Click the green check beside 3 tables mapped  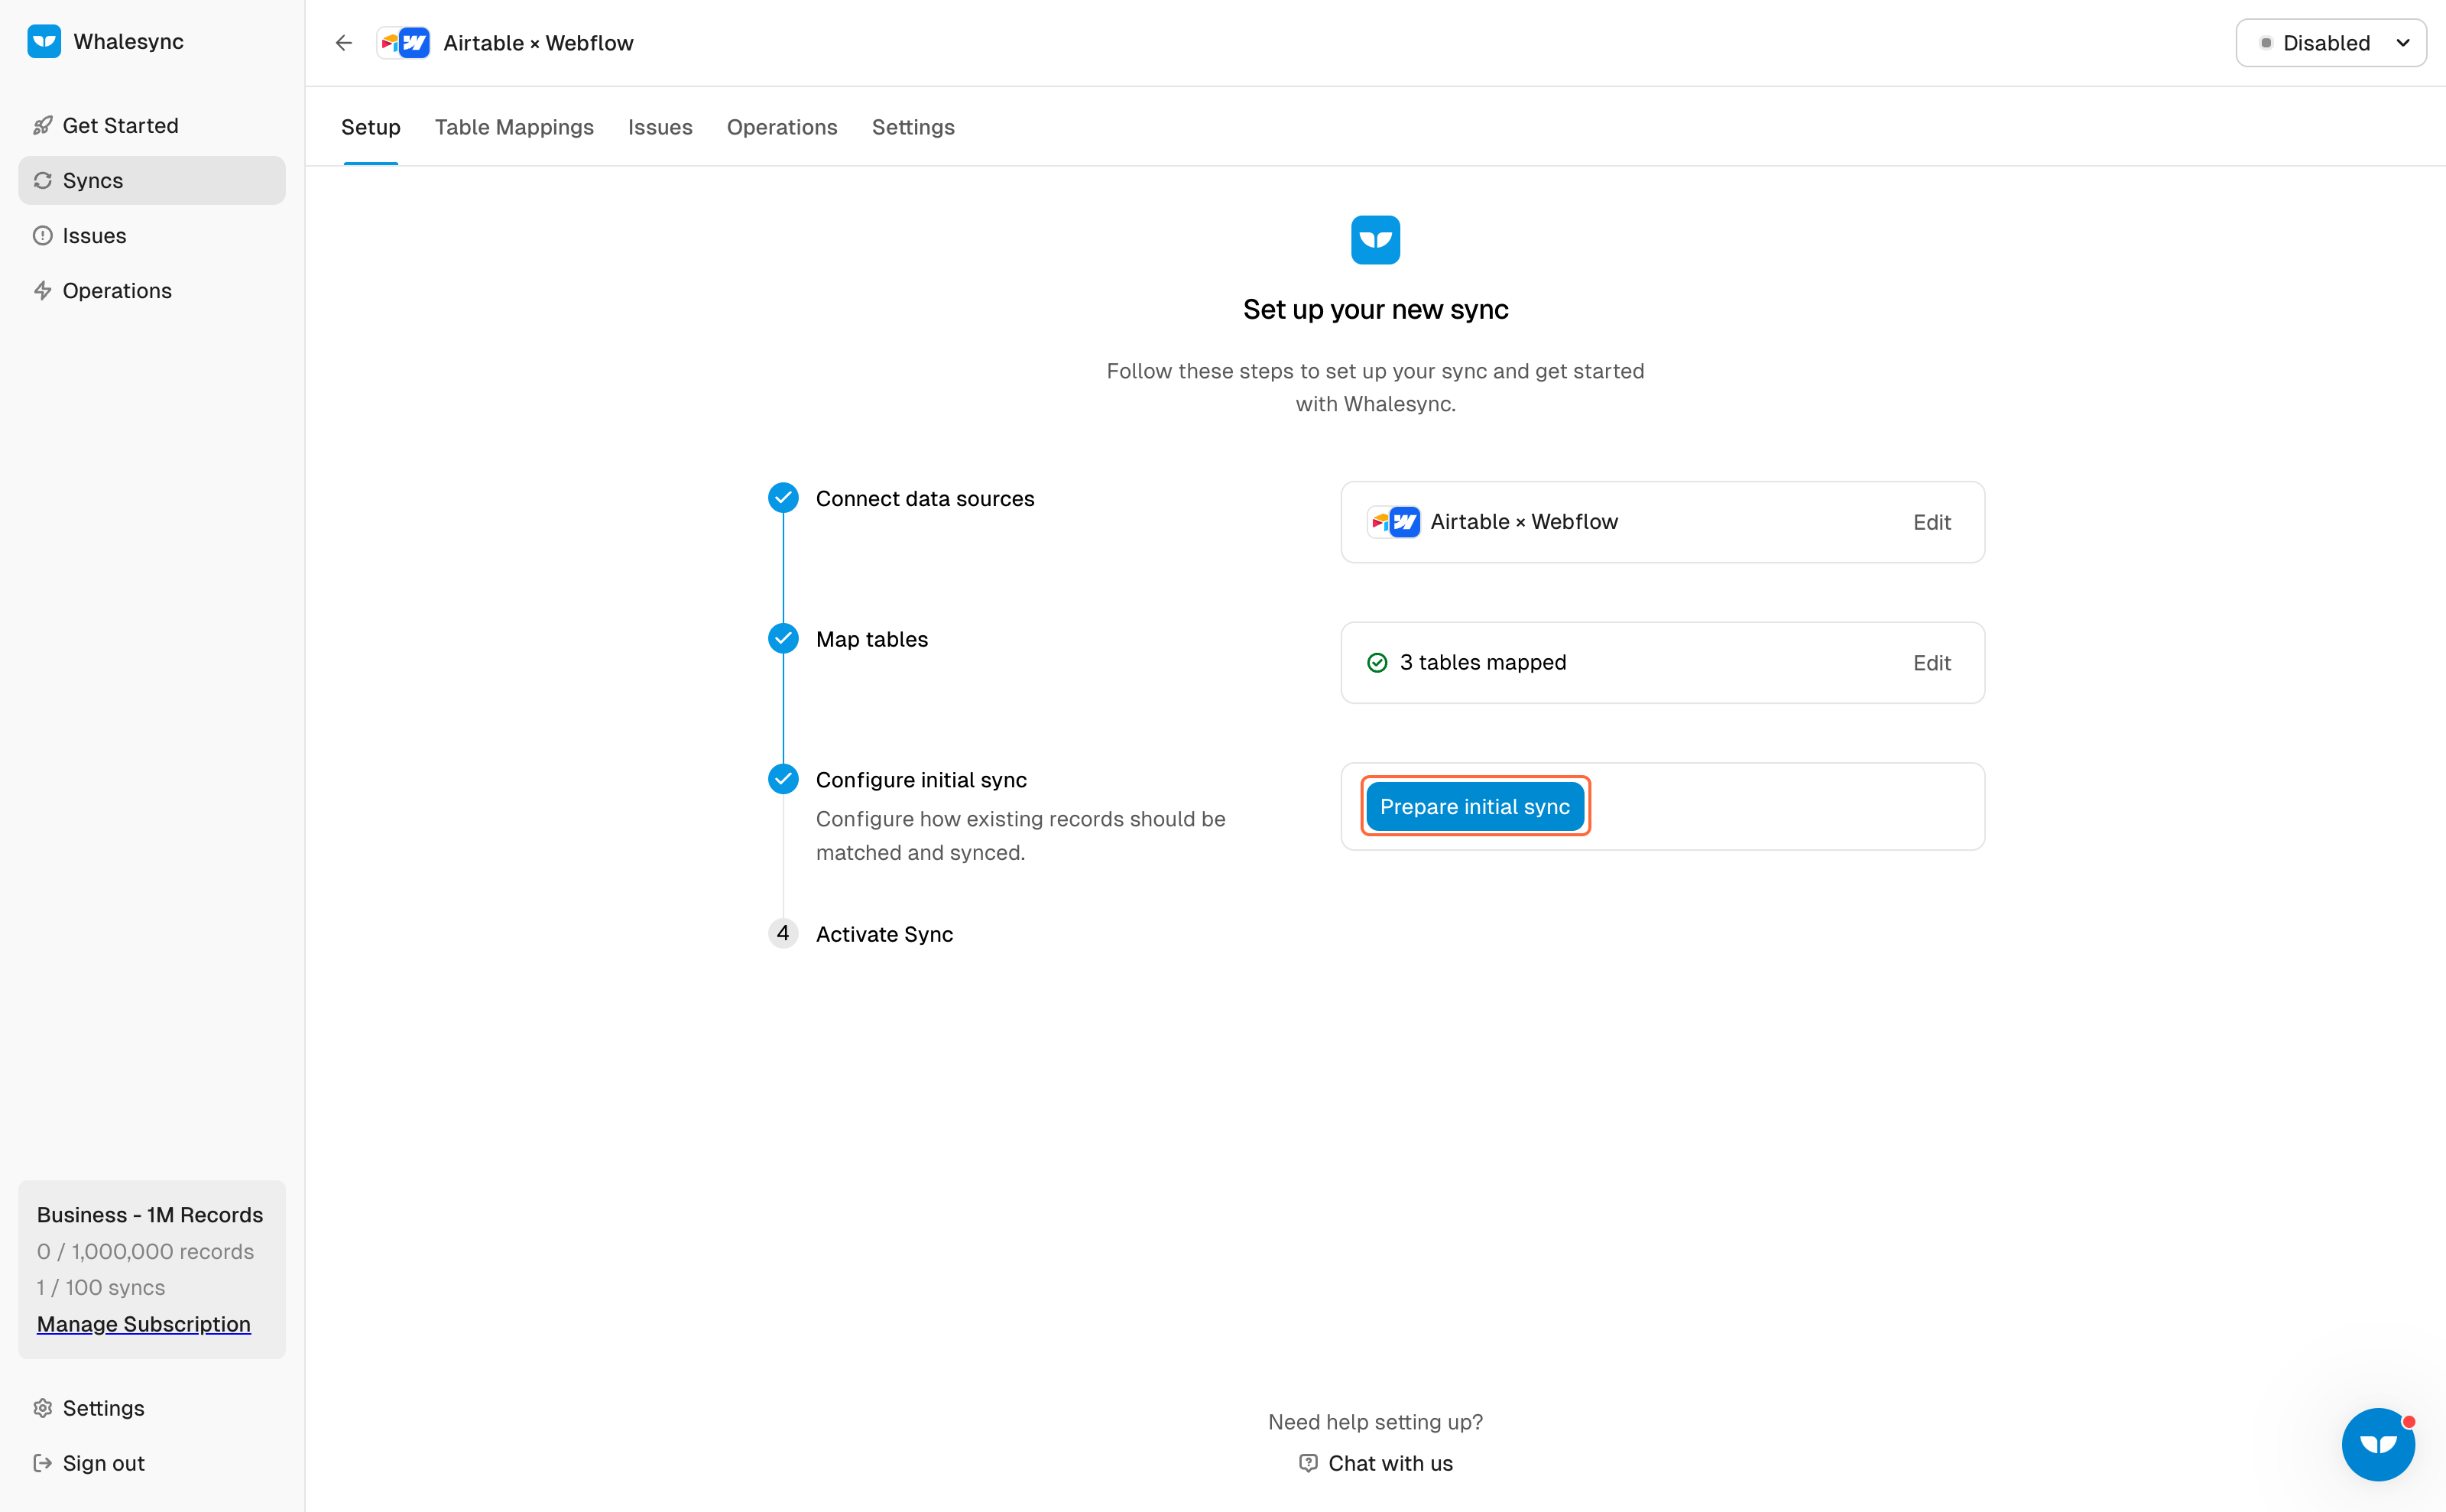pyautogui.click(x=1377, y=663)
